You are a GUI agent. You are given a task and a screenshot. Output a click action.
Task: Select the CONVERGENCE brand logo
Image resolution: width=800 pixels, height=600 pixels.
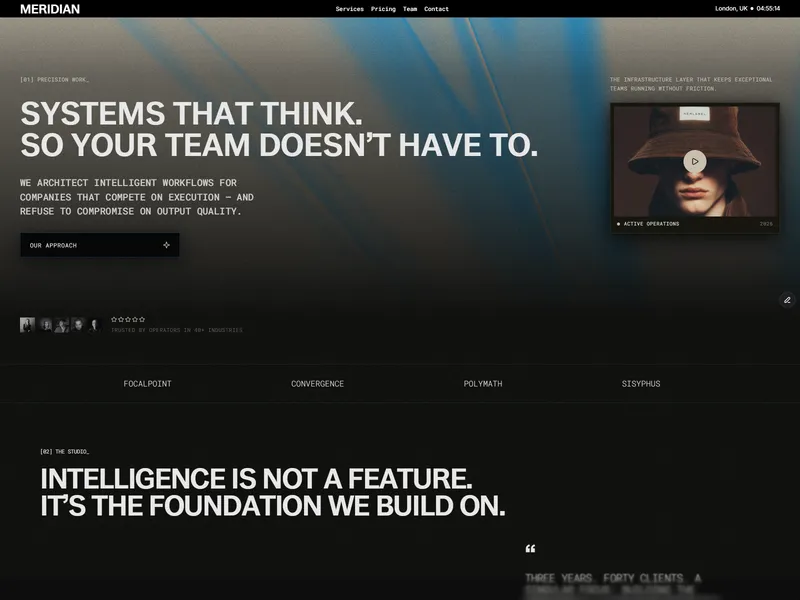[317, 384]
